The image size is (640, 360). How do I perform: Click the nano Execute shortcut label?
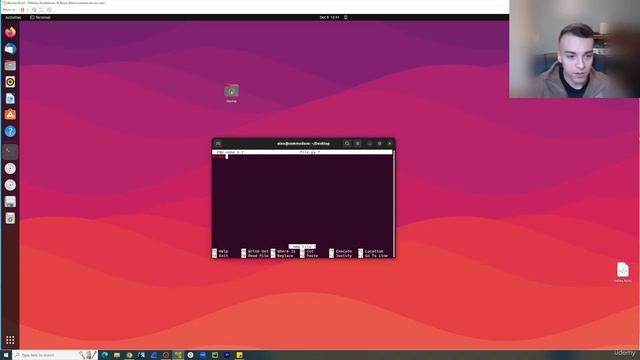pos(343,251)
